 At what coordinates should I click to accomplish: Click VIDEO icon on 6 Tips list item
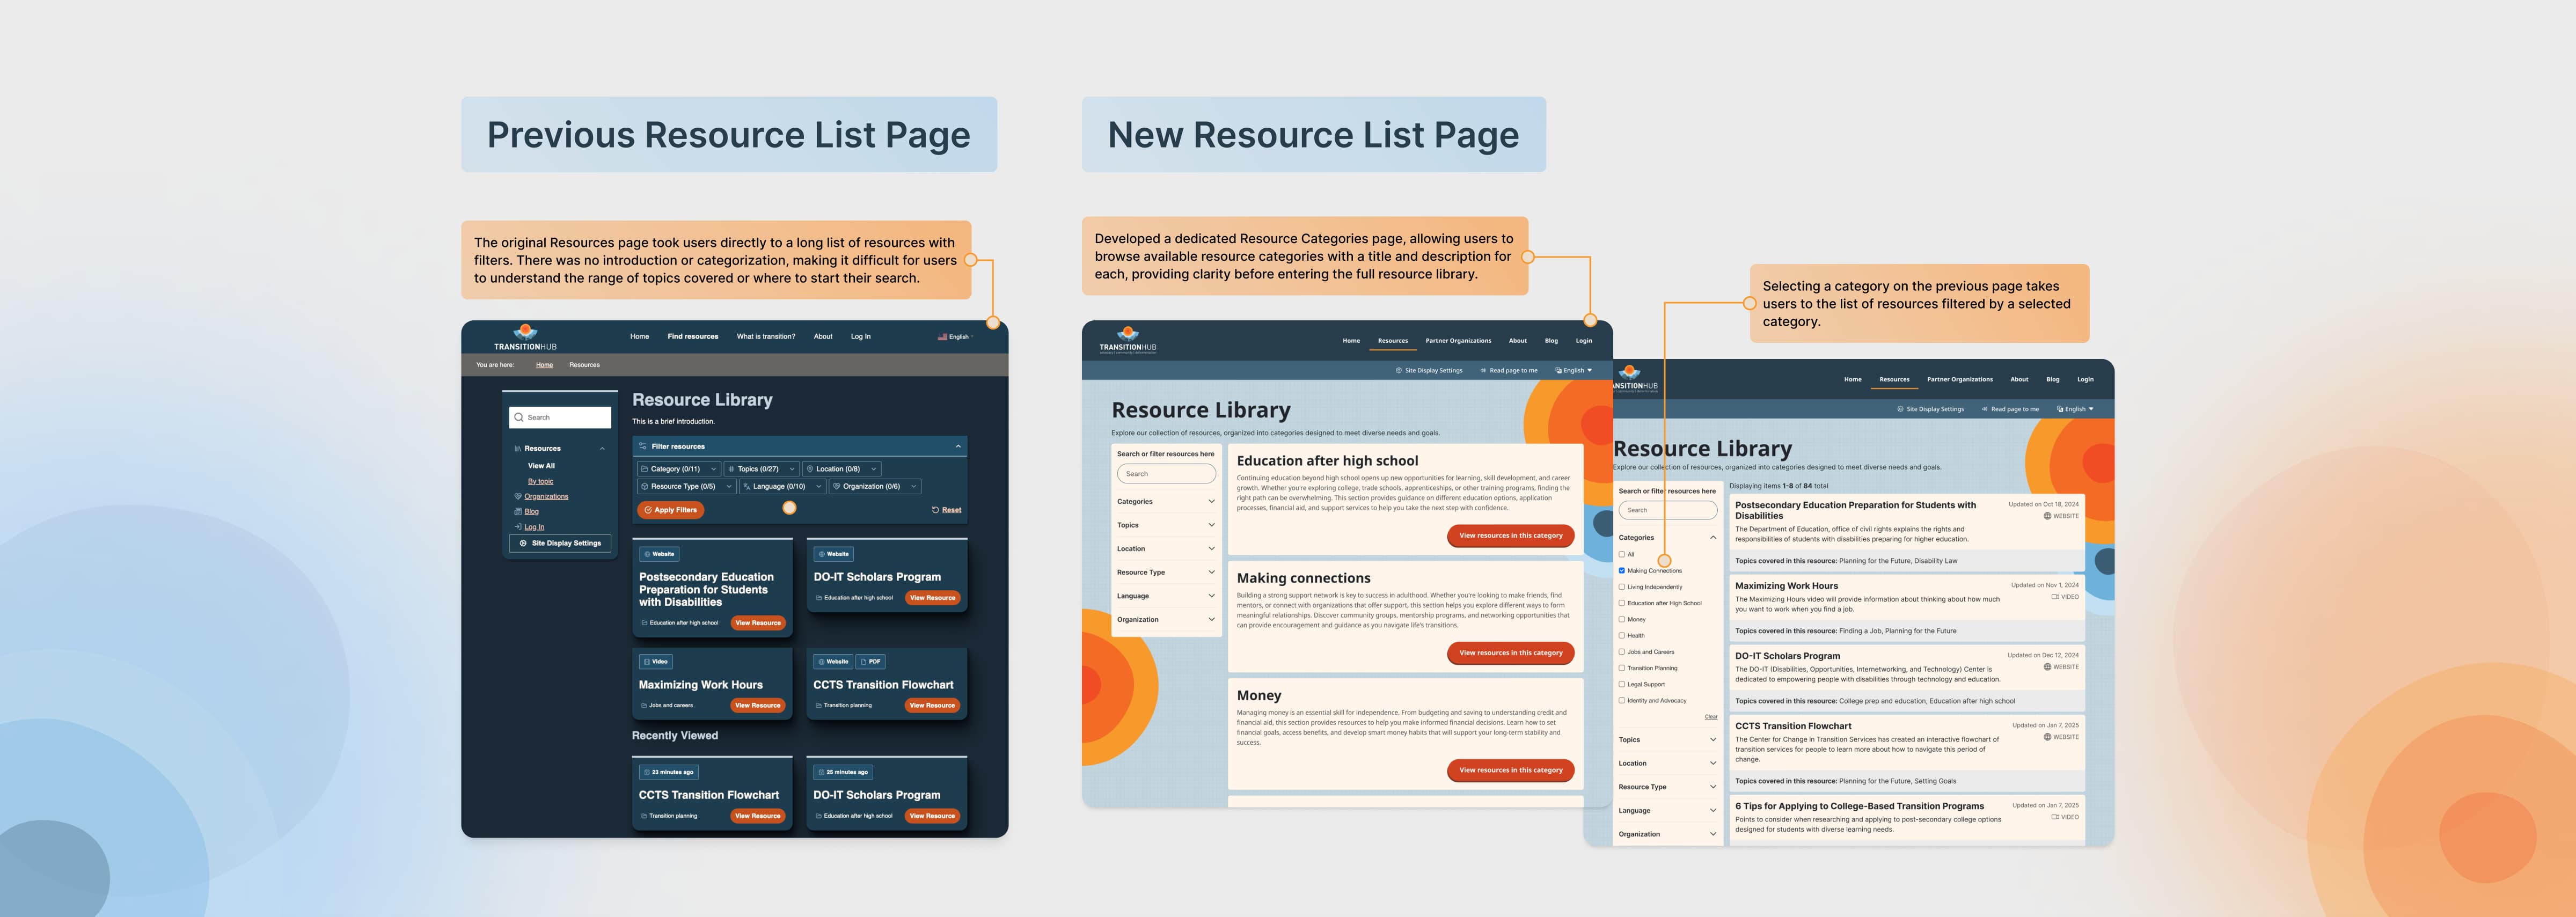pyautogui.click(x=2055, y=817)
